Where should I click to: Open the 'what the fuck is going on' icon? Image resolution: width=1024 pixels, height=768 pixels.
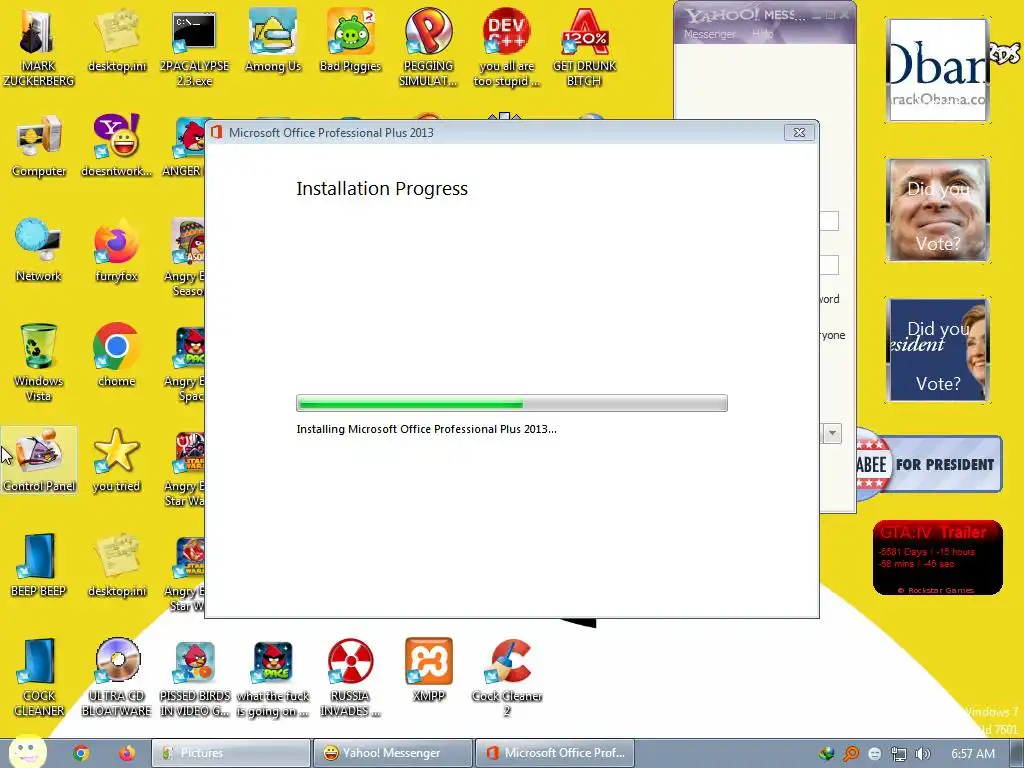click(272, 678)
